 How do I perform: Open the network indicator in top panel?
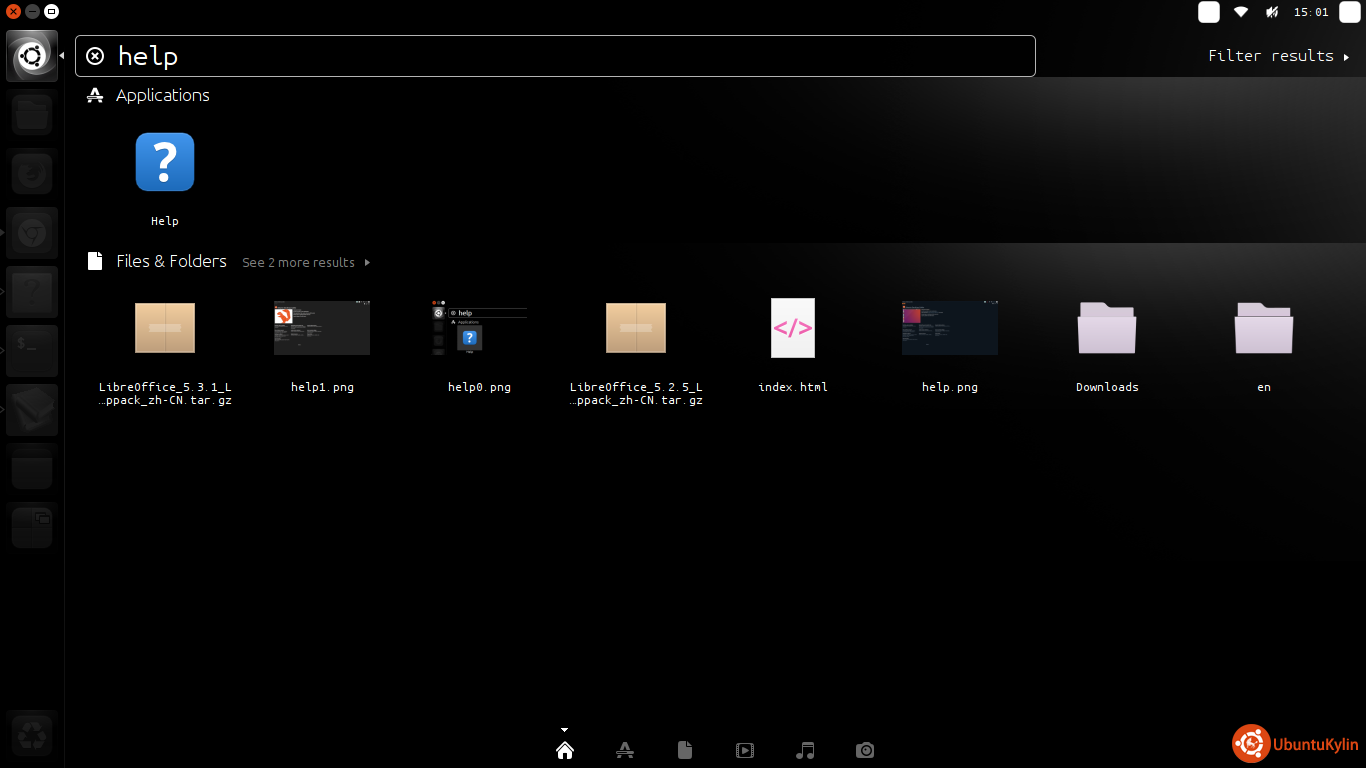click(1241, 12)
